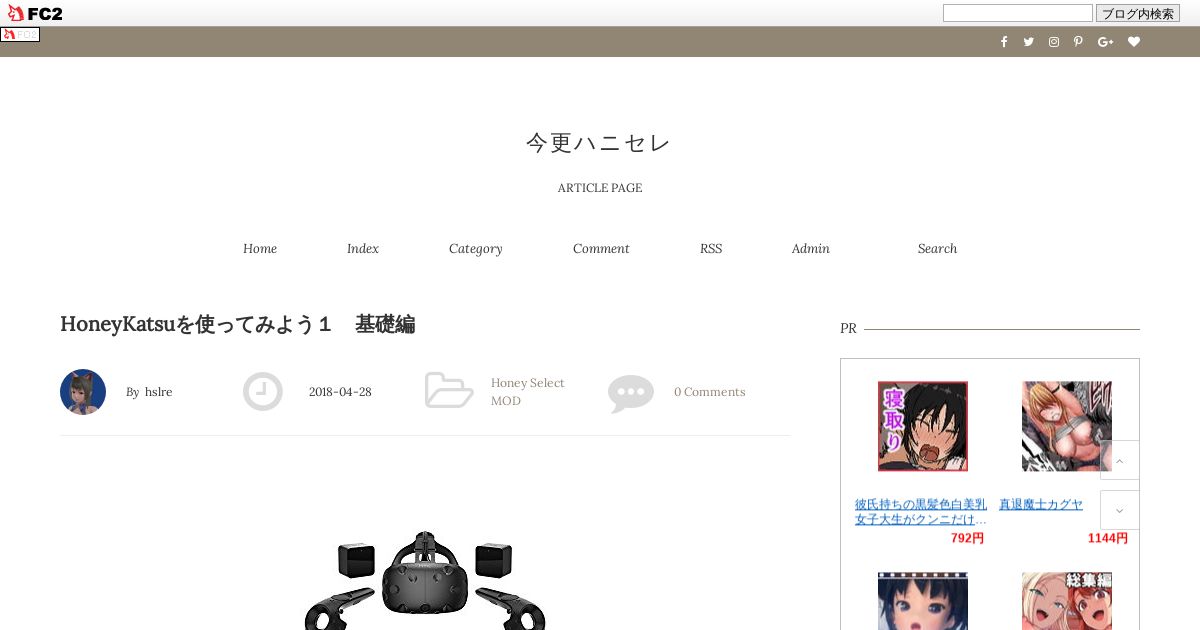The image size is (1200, 630).
Task: Open the 今更ハニセレ blog title
Action: 599,143
